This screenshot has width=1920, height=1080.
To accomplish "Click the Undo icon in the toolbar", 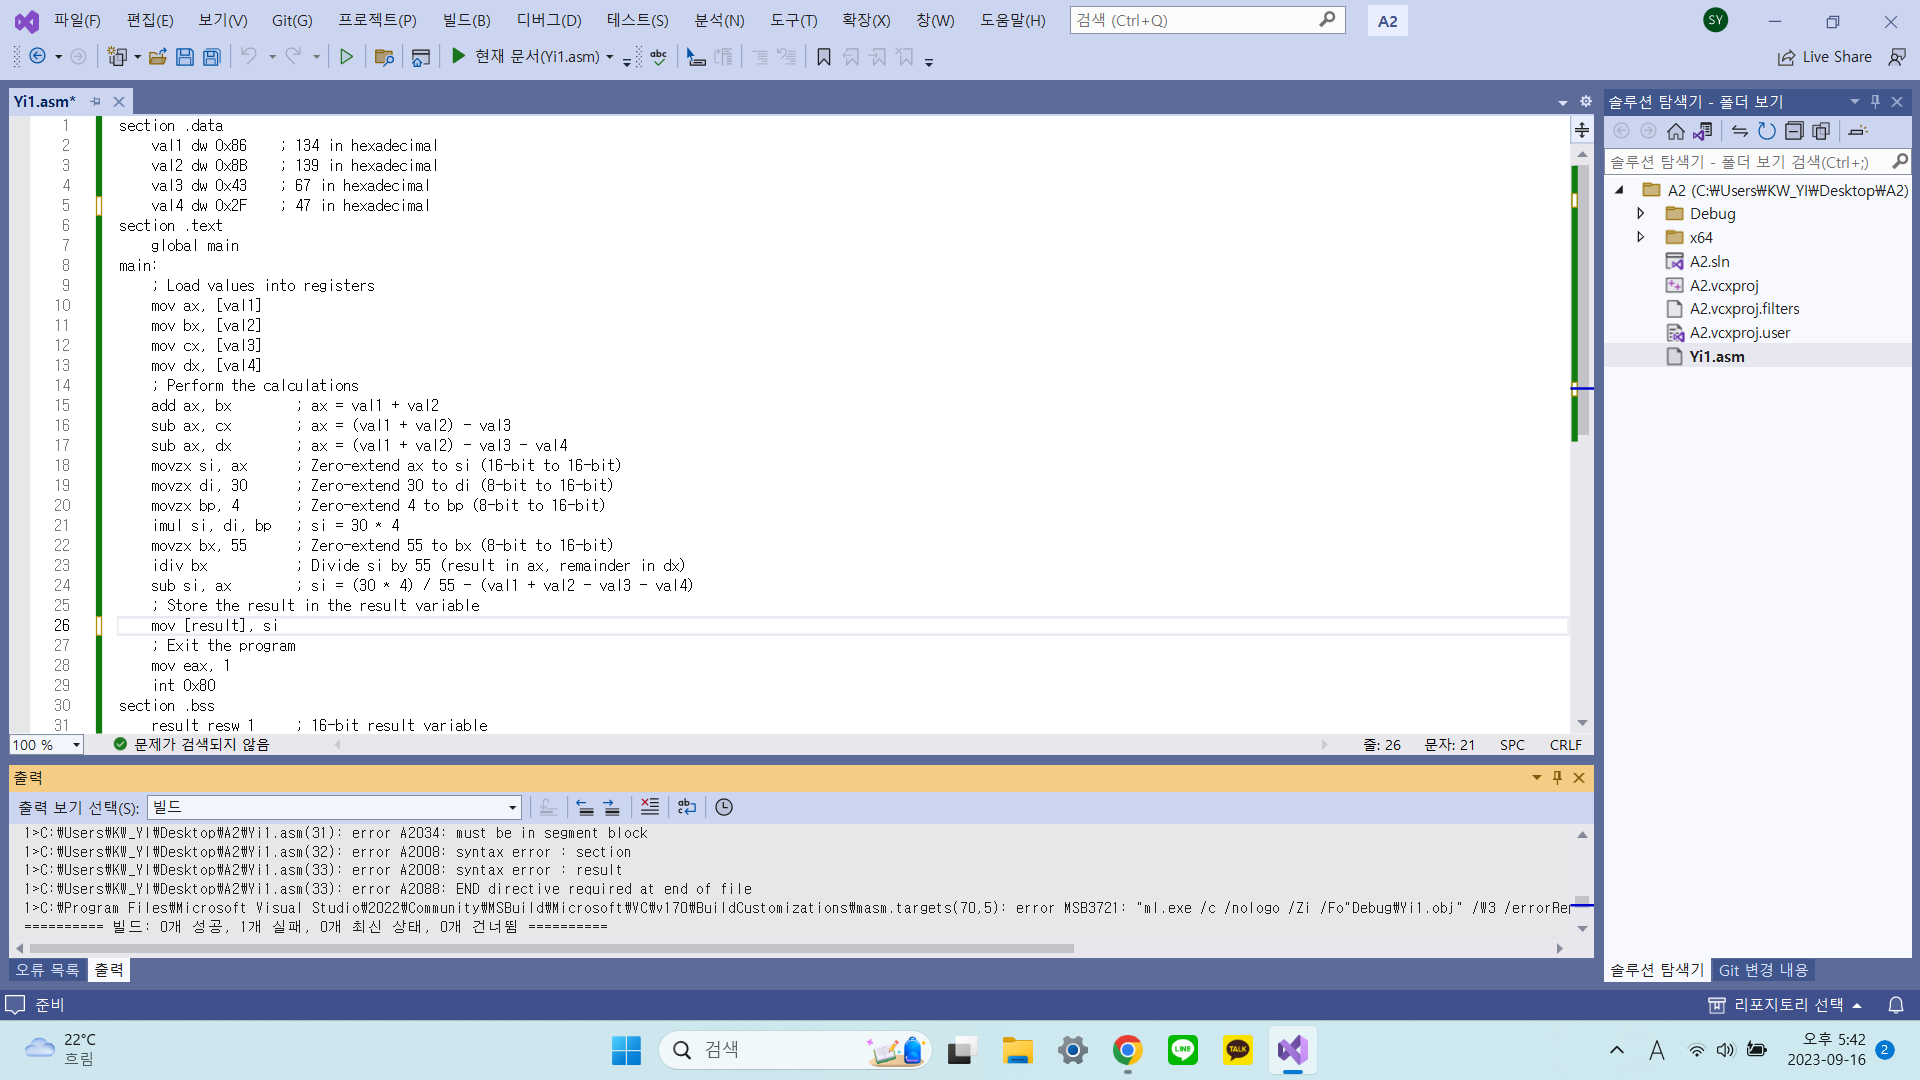I will (249, 57).
